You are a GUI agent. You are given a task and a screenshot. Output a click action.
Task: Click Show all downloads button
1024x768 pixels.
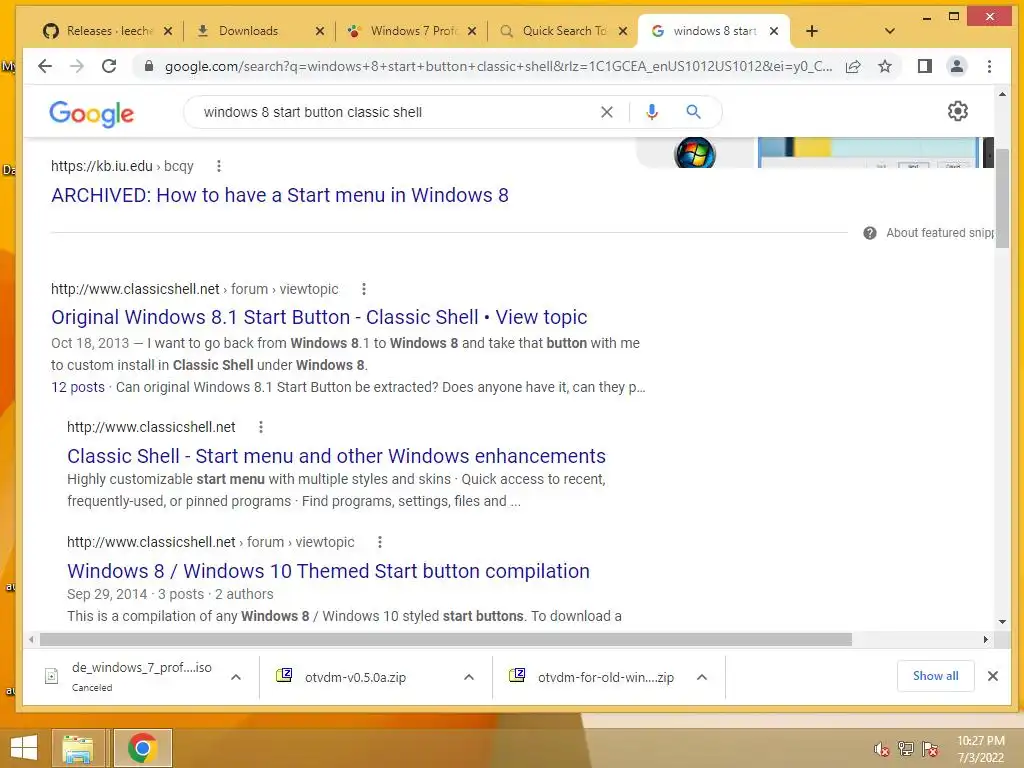935,676
